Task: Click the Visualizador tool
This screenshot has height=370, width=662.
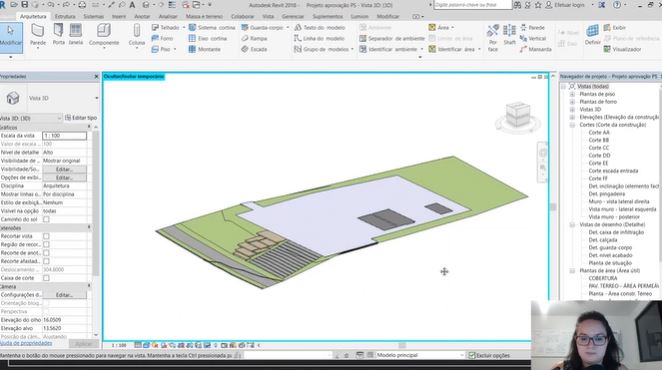Action: pos(622,49)
